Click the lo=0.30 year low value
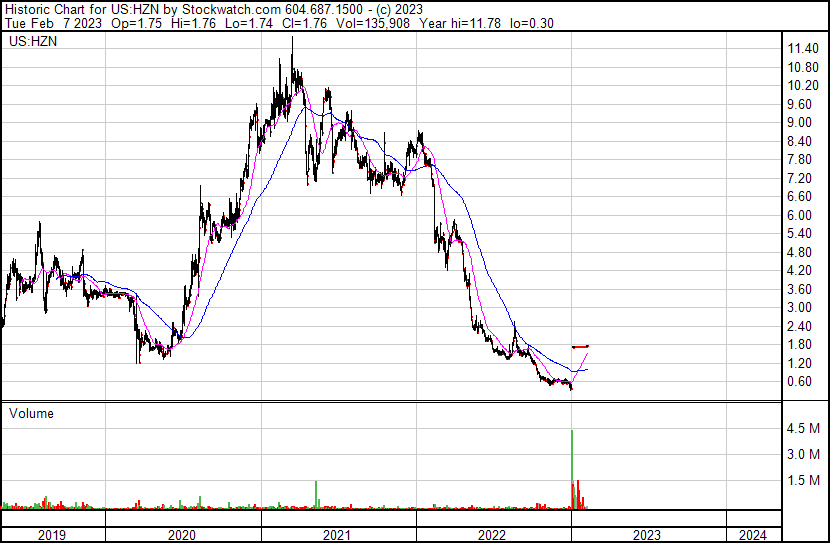The width and height of the screenshot is (830, 543). (531, 23)
